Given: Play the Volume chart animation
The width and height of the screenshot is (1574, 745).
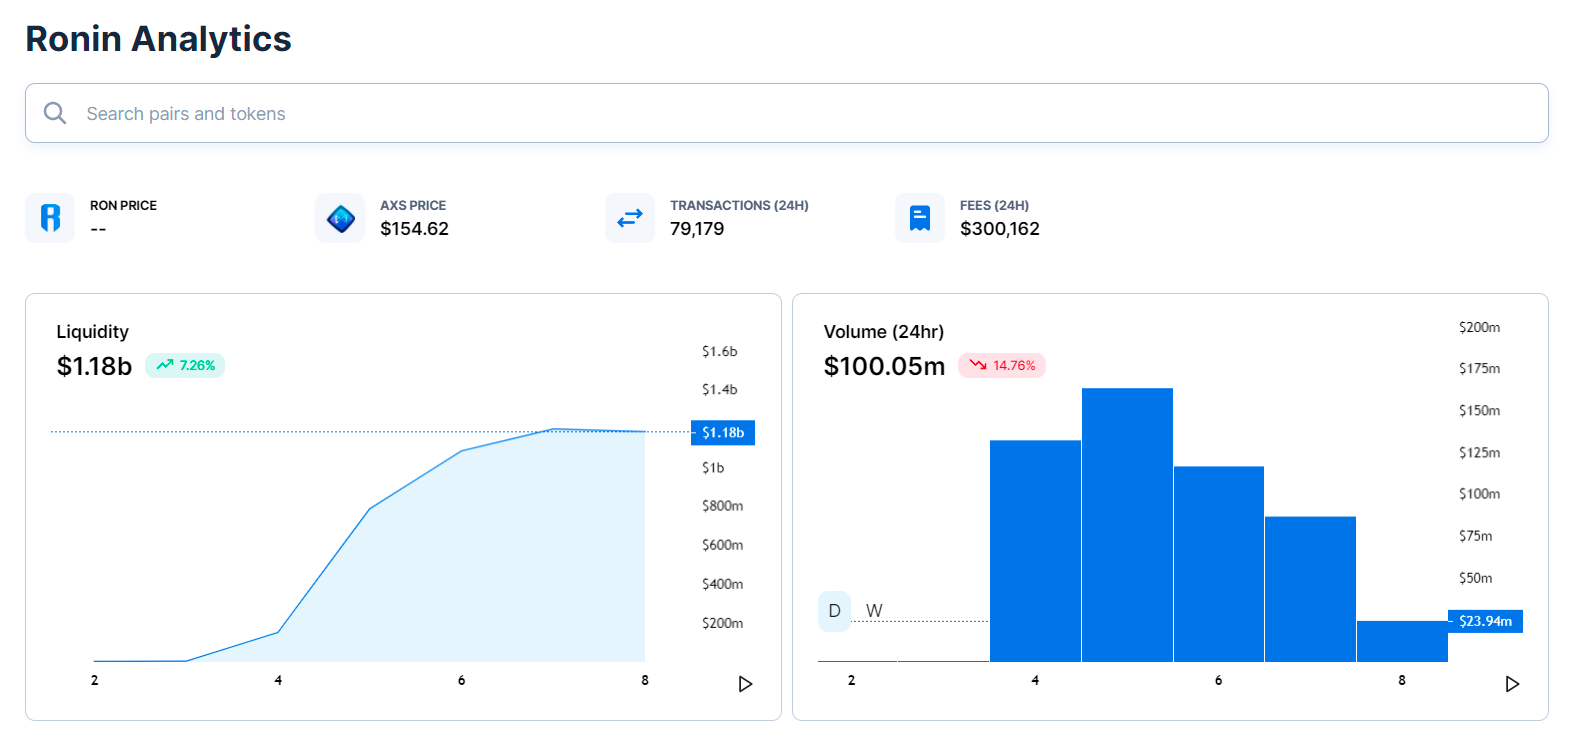Looking at the screenshot, I should [1512, 684].
